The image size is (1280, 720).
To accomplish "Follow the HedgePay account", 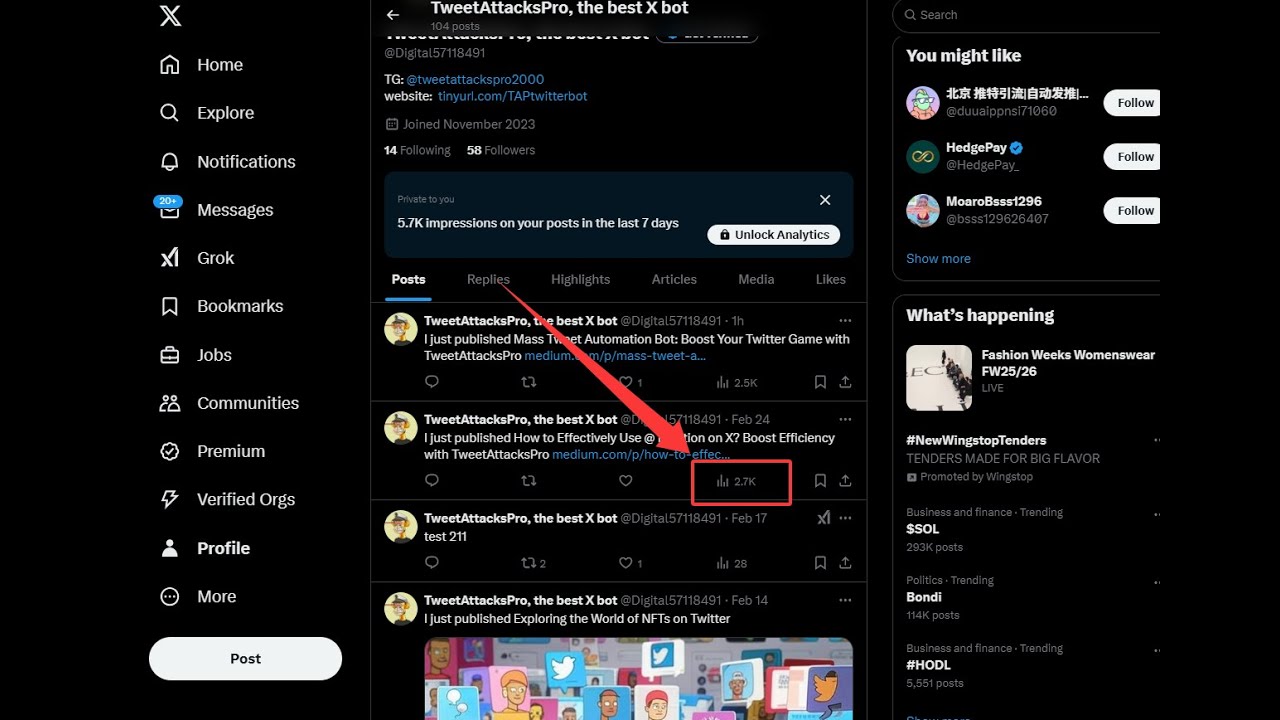I will (x=1134, y=157).
